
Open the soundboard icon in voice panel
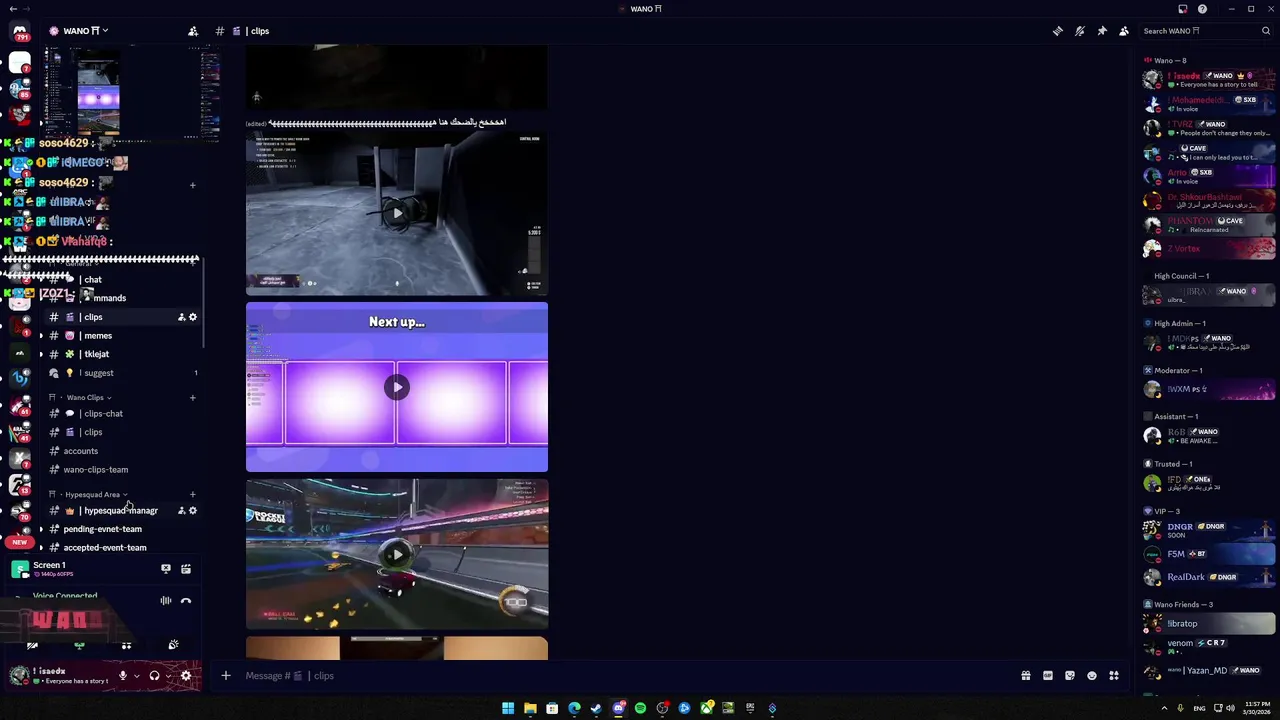173,645
